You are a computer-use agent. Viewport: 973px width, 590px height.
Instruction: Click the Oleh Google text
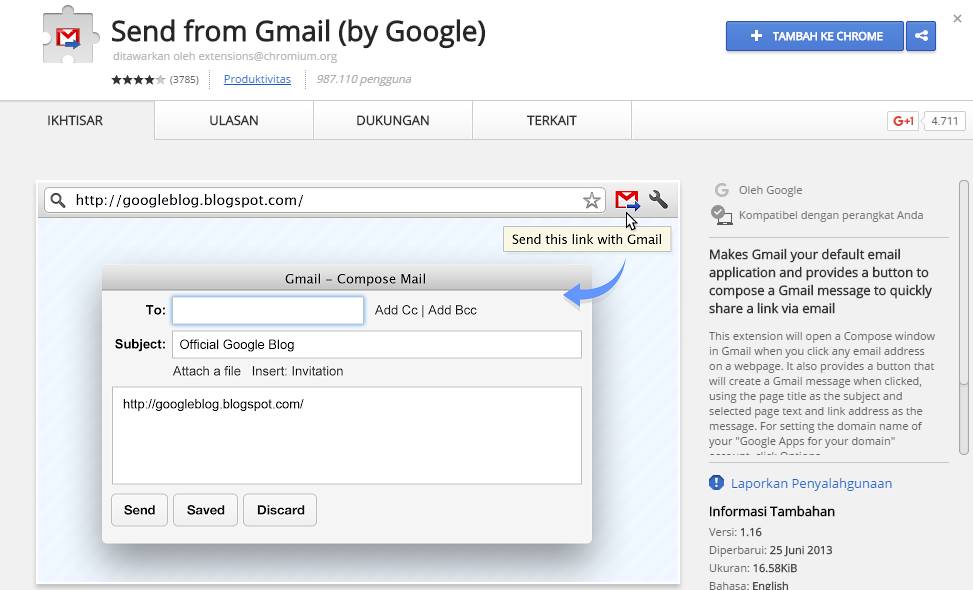click(770, 190)
